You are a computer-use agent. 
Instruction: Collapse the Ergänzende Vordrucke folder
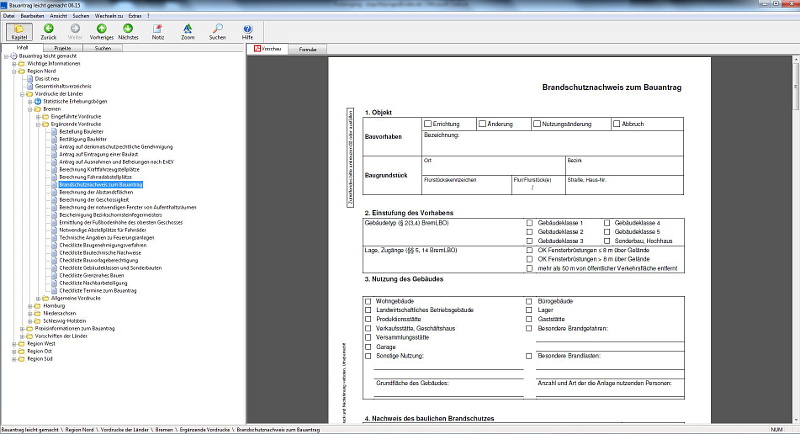pyautogui.click(x=38, y=124)
